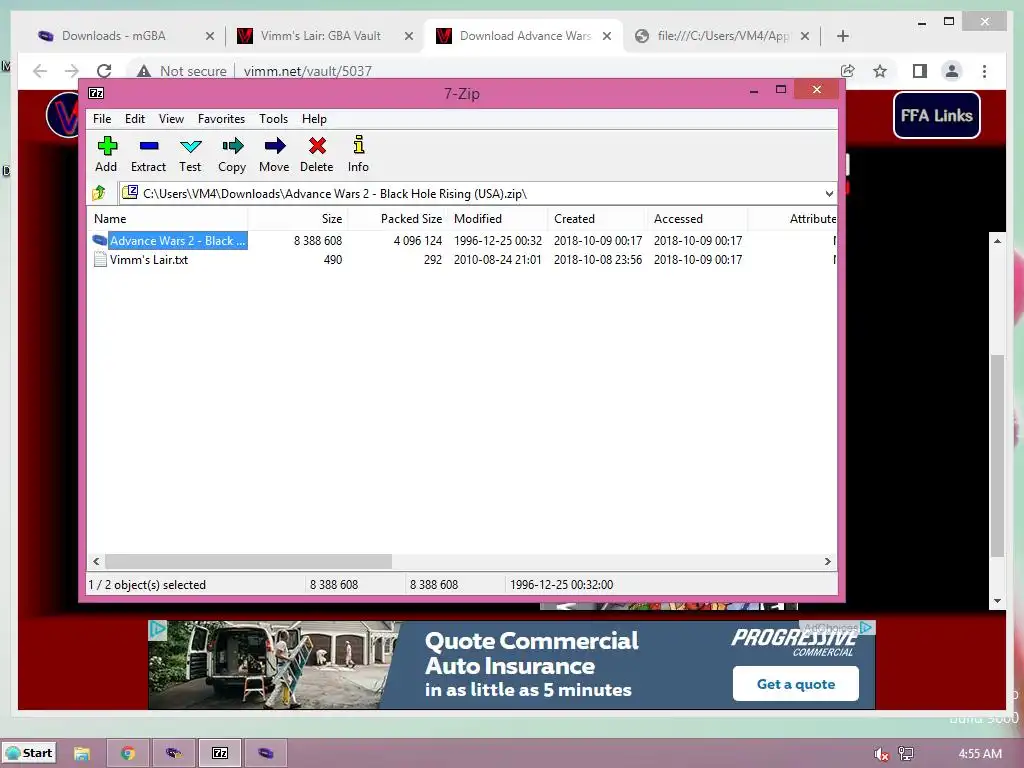Click the Chrome taskbar icon
Viewport: 1024px width, 768px height.
click(x=128, y=753)
